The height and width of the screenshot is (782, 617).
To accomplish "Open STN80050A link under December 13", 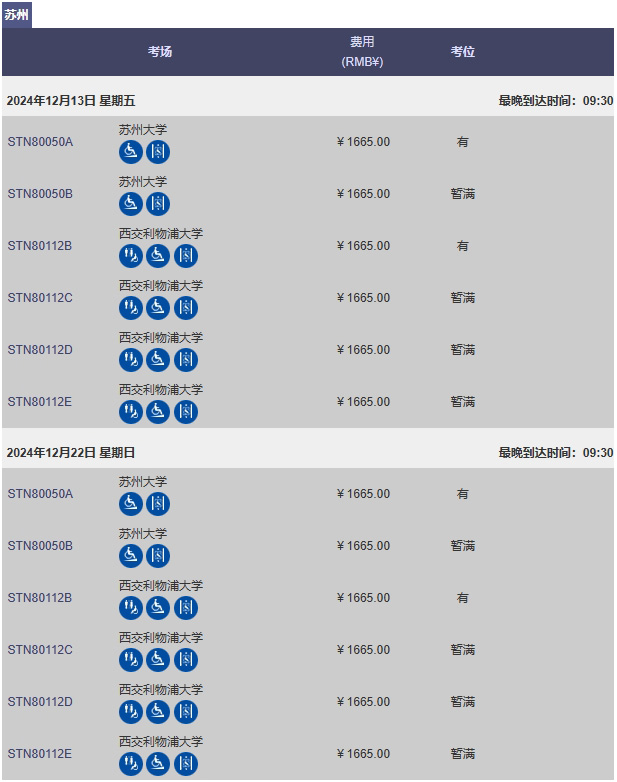I will tap(40, 142).
